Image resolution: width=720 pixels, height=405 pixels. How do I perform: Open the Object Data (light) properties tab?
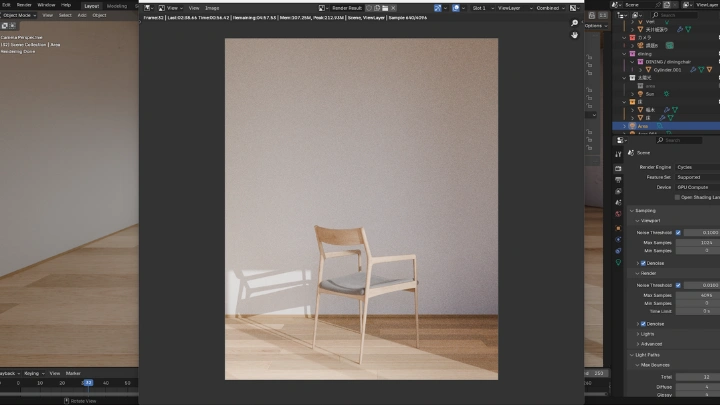[618, 262]
